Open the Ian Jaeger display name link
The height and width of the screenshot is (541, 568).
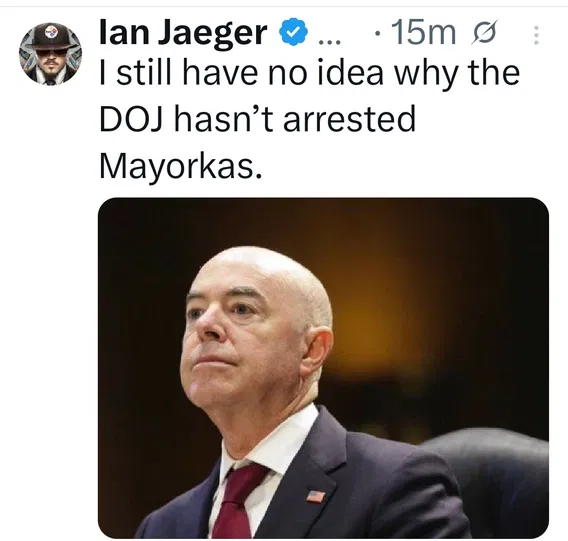(x=183, y=33)
